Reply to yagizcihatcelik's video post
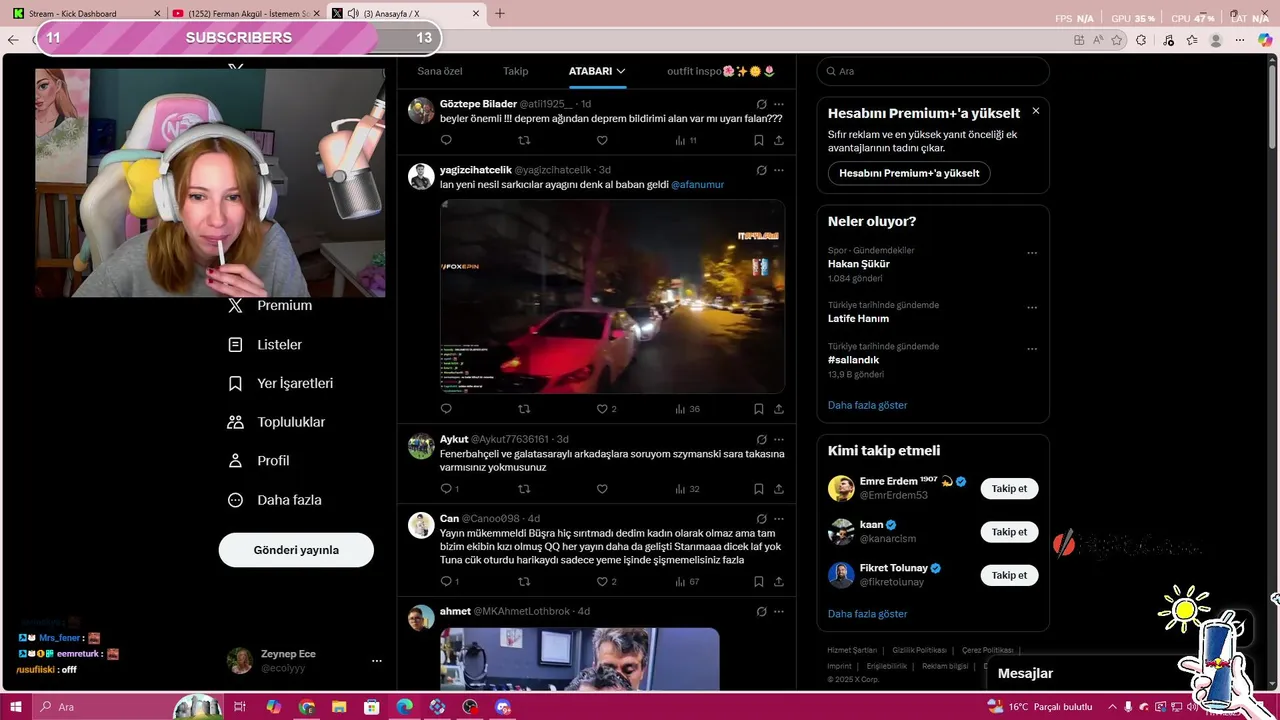1280x720 pixels. point(446,409)
